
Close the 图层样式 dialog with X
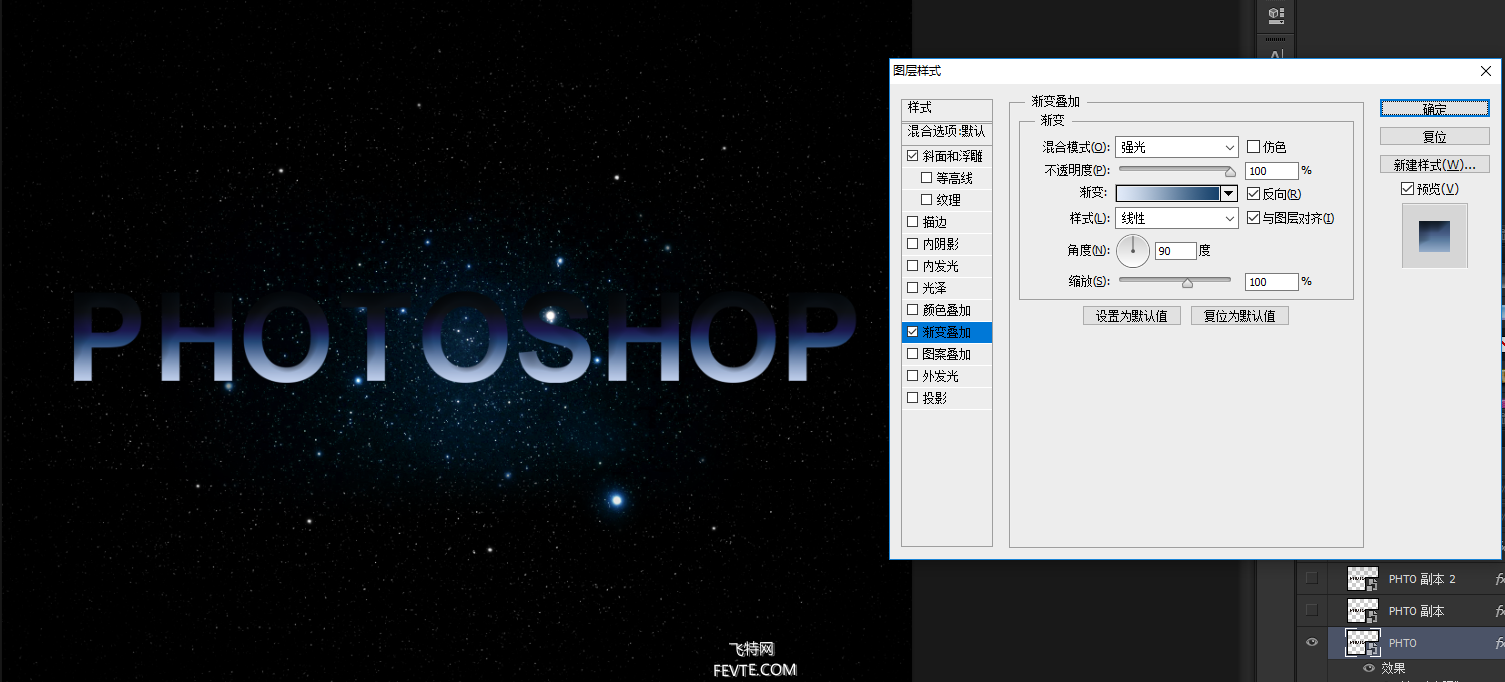pyautogui.click(x=1486, y=71)
